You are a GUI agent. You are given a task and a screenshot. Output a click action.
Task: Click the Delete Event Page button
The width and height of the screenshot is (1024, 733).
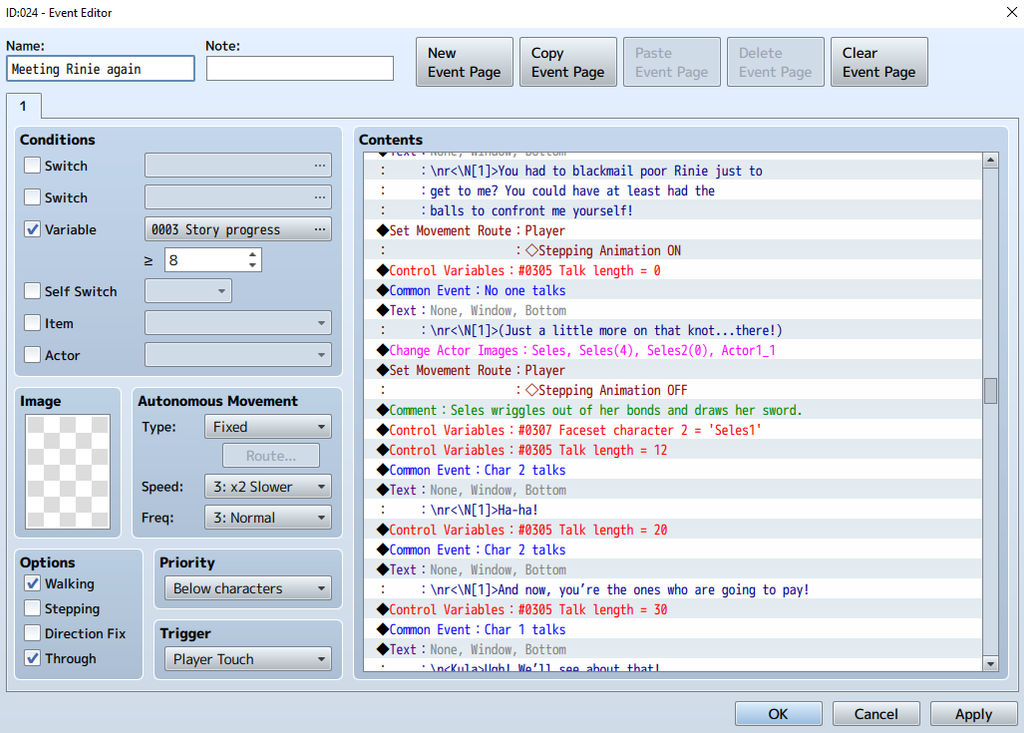tap(775, 62)
